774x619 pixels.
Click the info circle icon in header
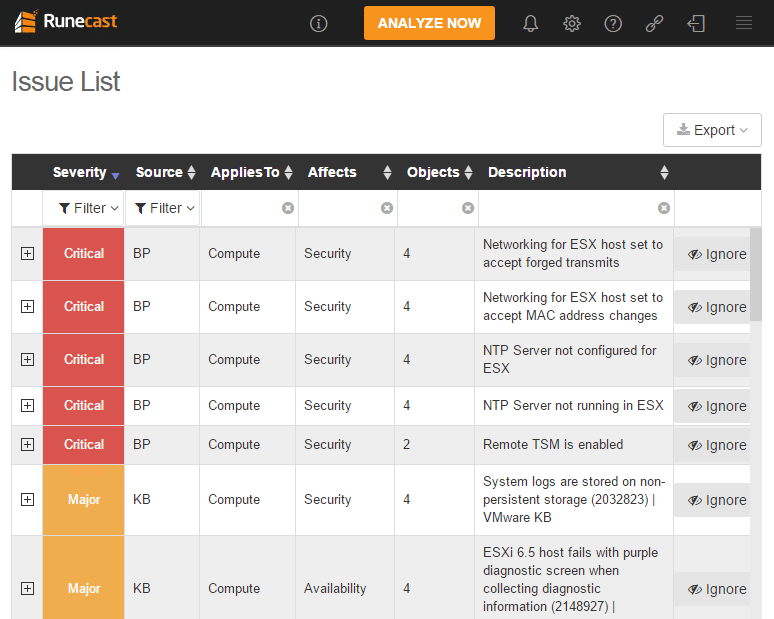[319, 24]
